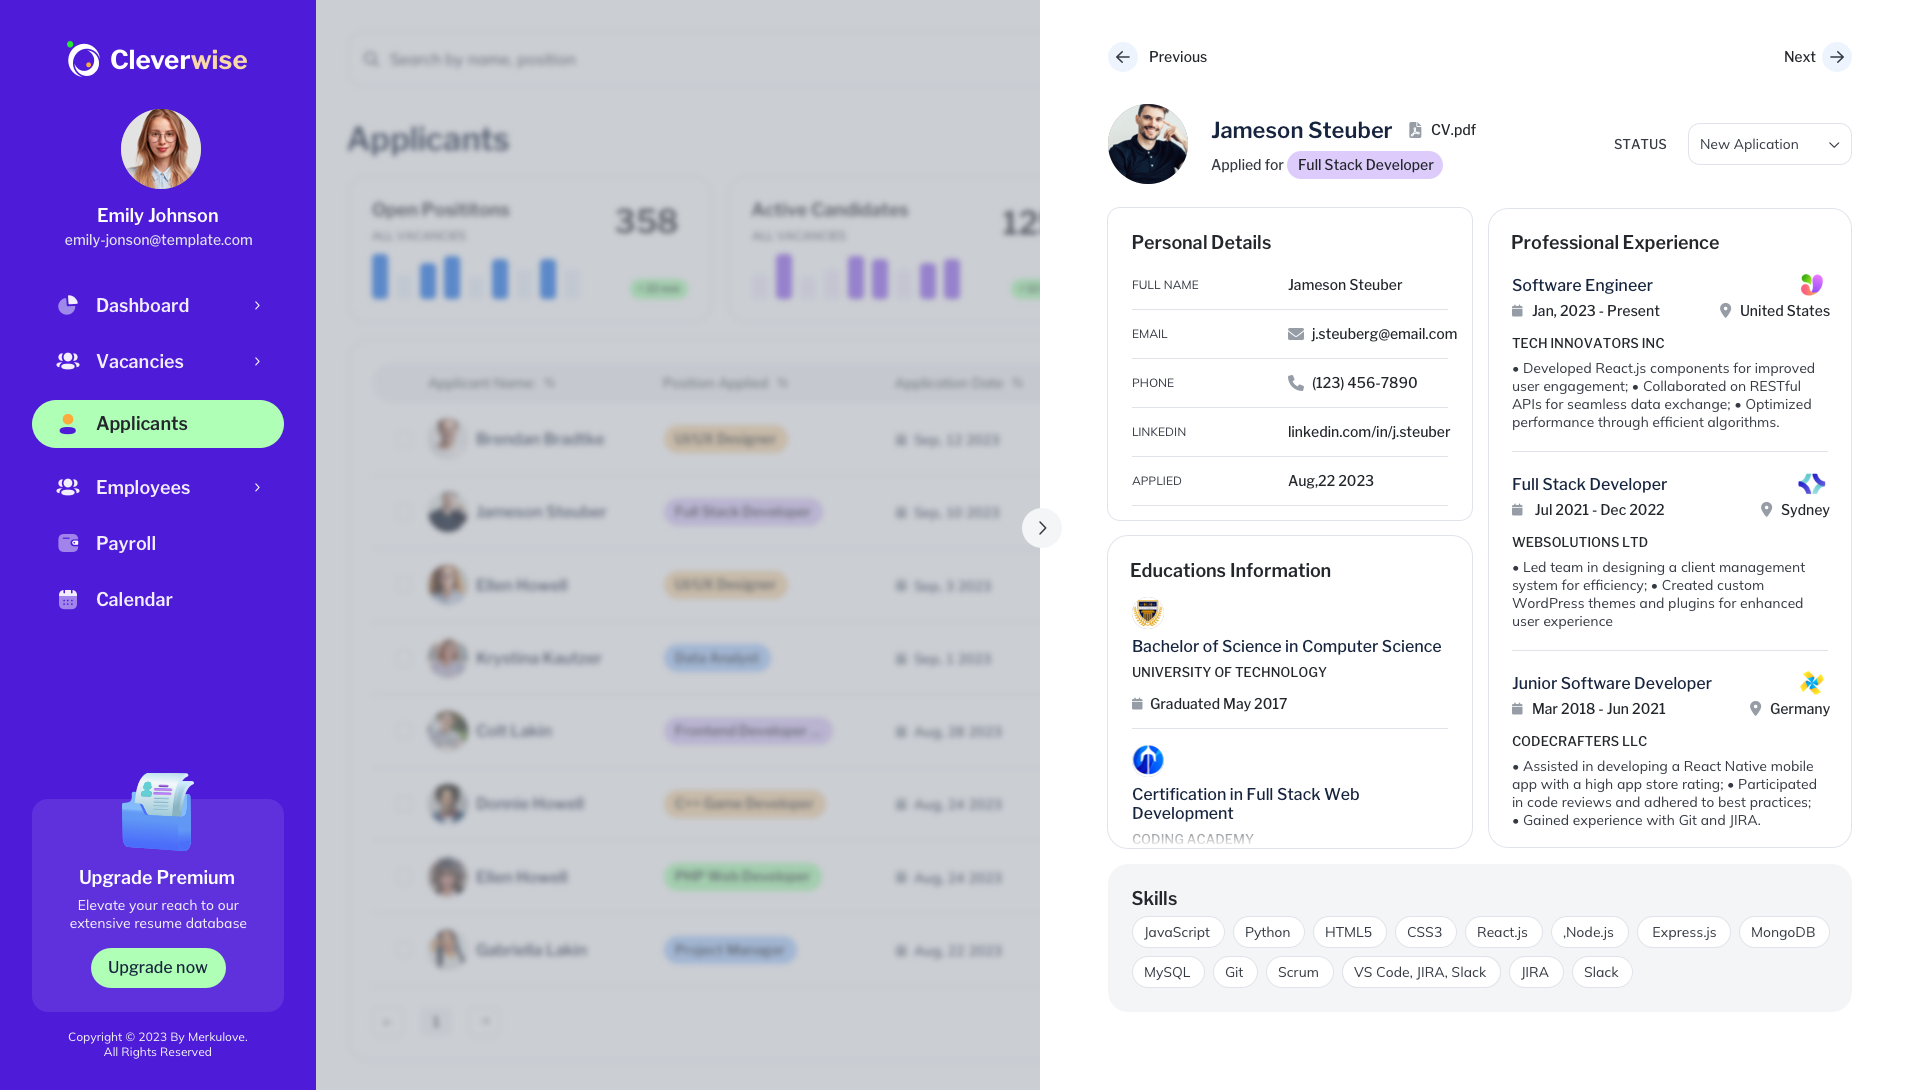
Task: Click the envelope icon beside j.steuberg@email.com
Action: pos(1295,333)
